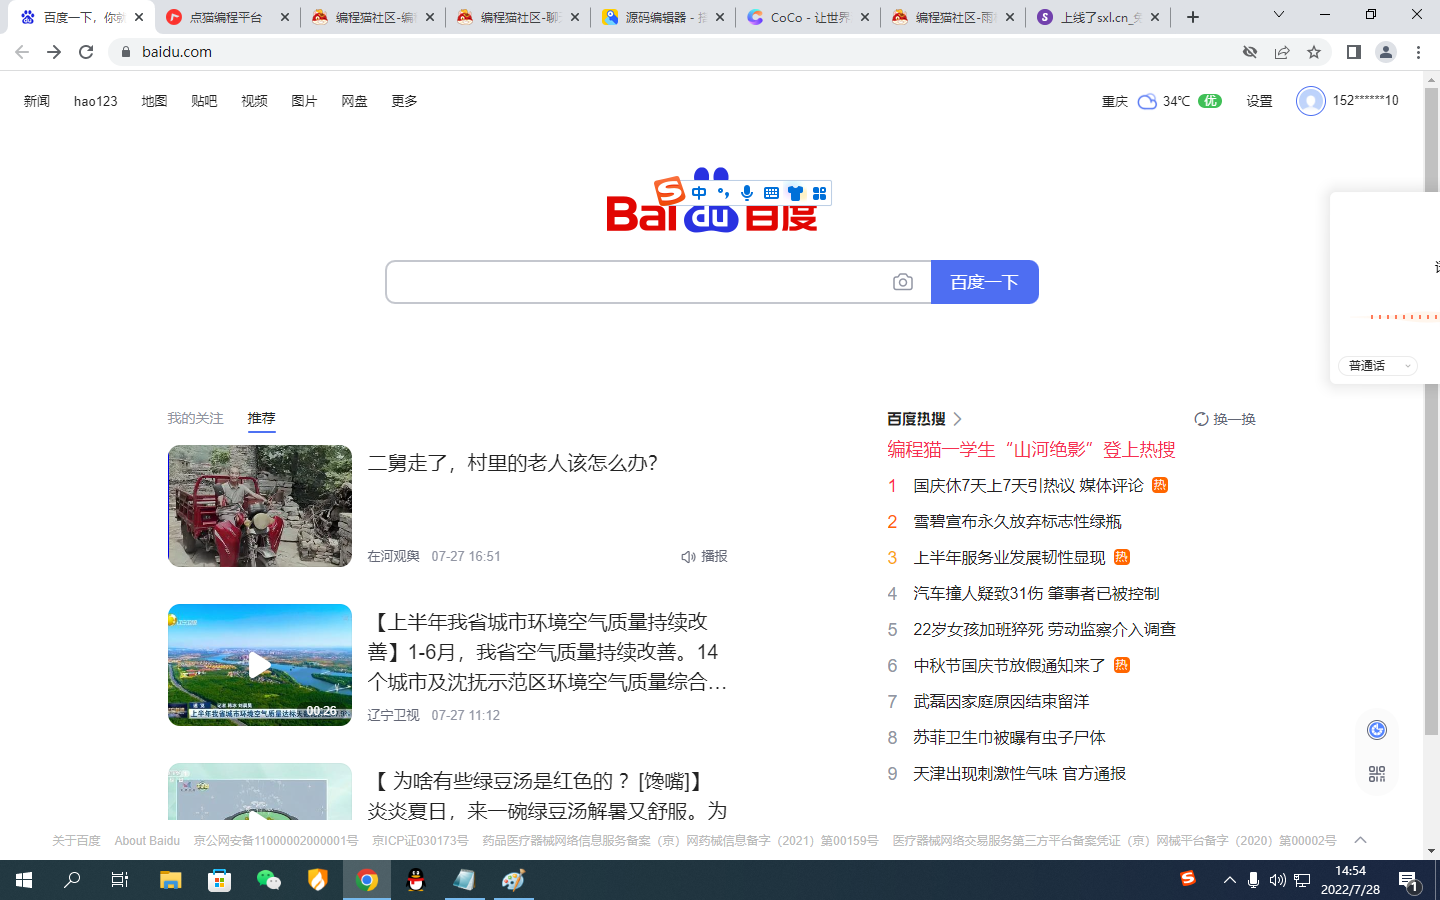Click the blue circular assistant icon
This screenshot has height=900, width=1440.
pyautogui.click(x=1377, y=730)
